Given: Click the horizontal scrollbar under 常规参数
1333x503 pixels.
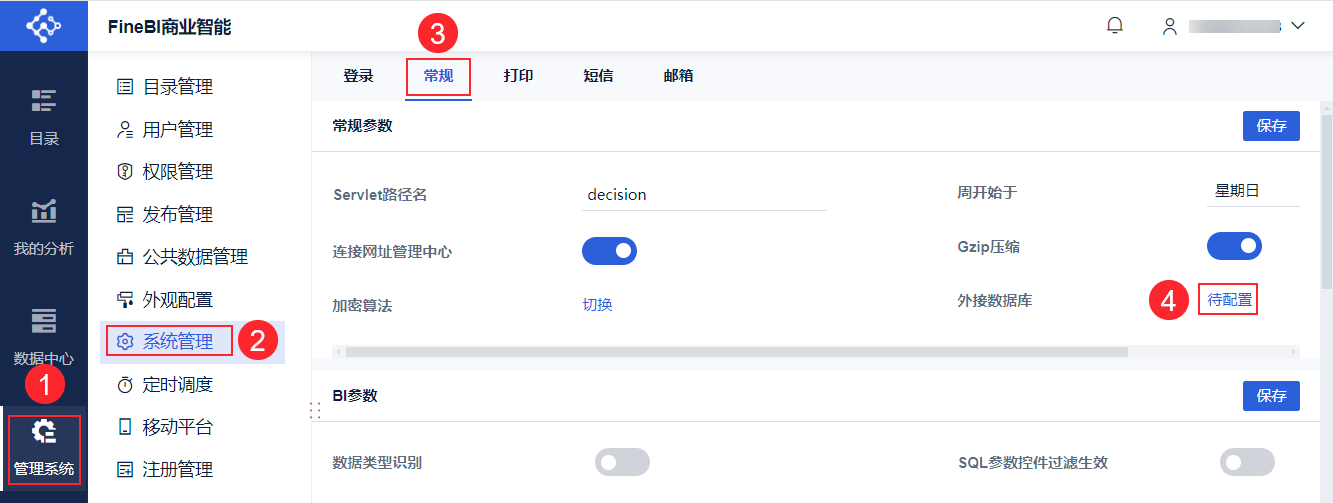Looking at the screenshot, I should pos(736,352).
